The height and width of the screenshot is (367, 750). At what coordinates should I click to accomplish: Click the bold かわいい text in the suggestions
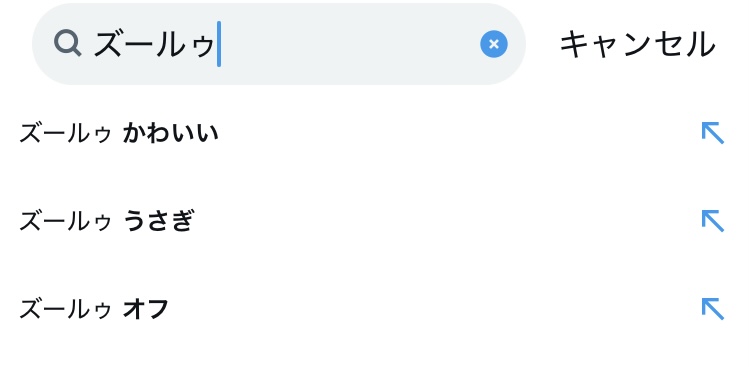point(171,133)
